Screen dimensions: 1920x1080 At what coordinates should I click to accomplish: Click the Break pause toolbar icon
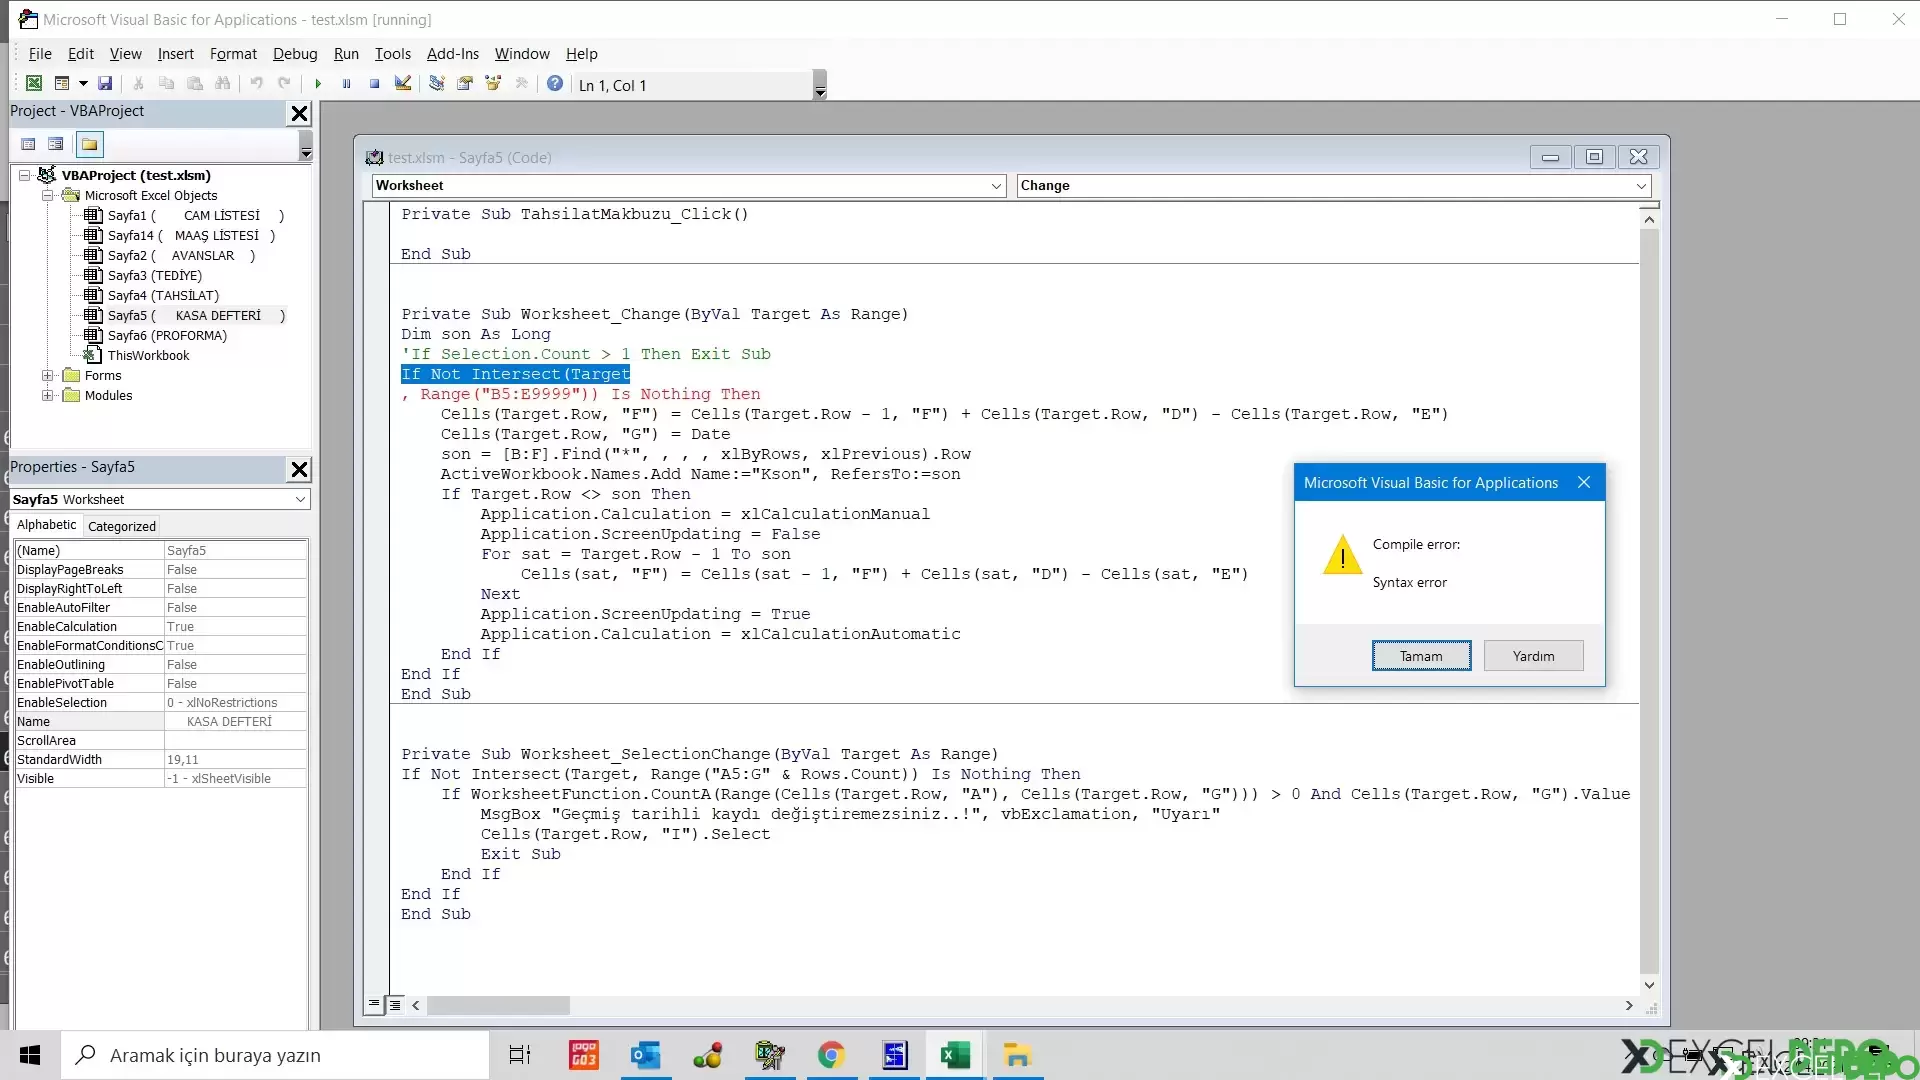pos(346,84)
